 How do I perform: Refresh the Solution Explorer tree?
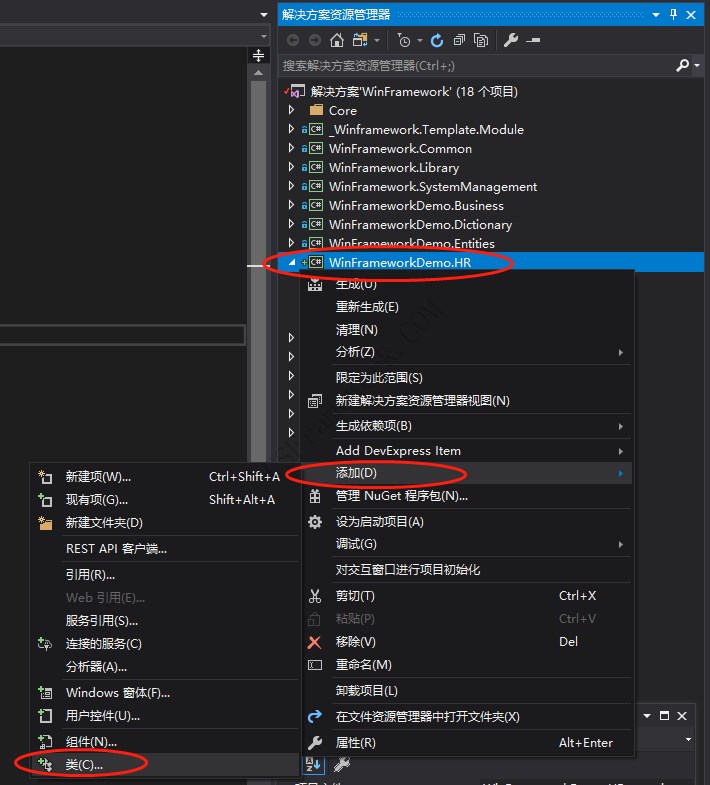437,40
